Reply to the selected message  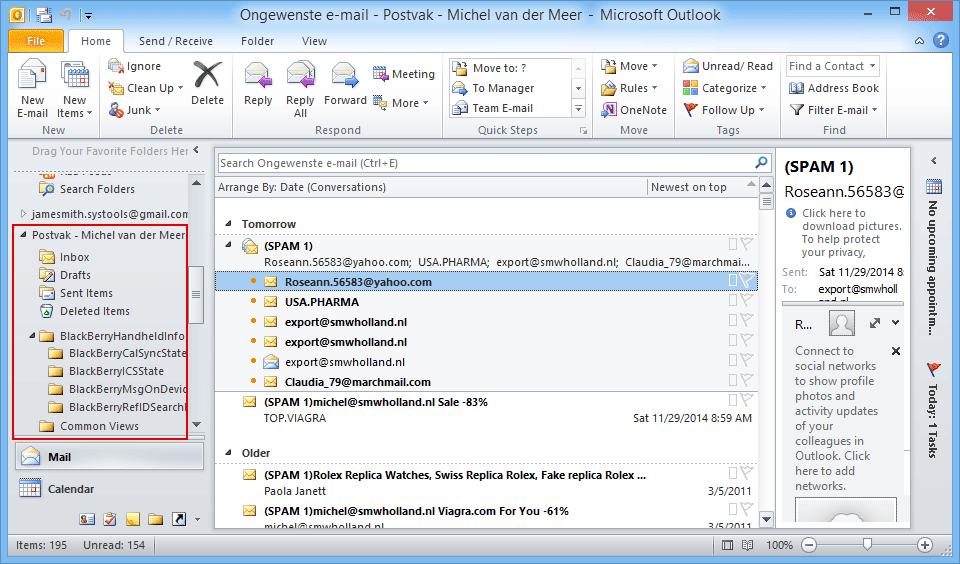tap(258, 83)
